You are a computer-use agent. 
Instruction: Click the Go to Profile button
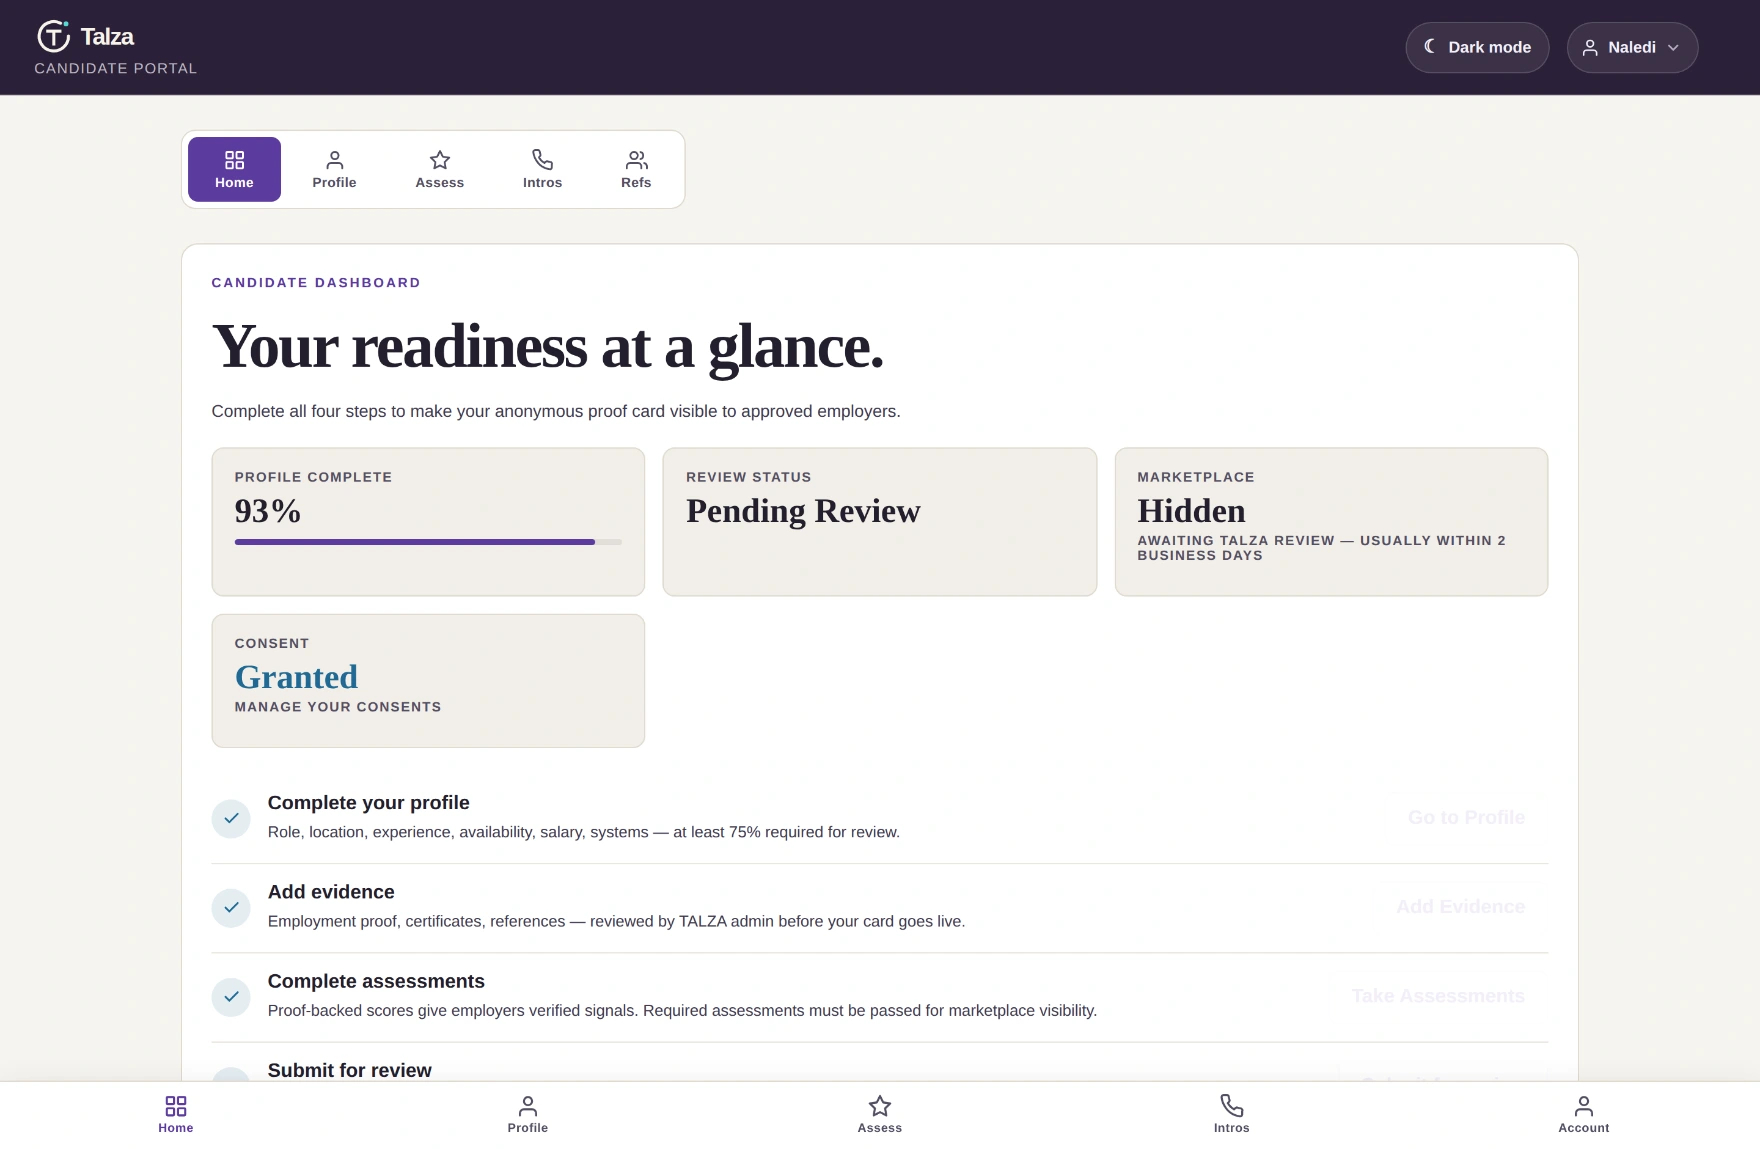click(1466, 818)
